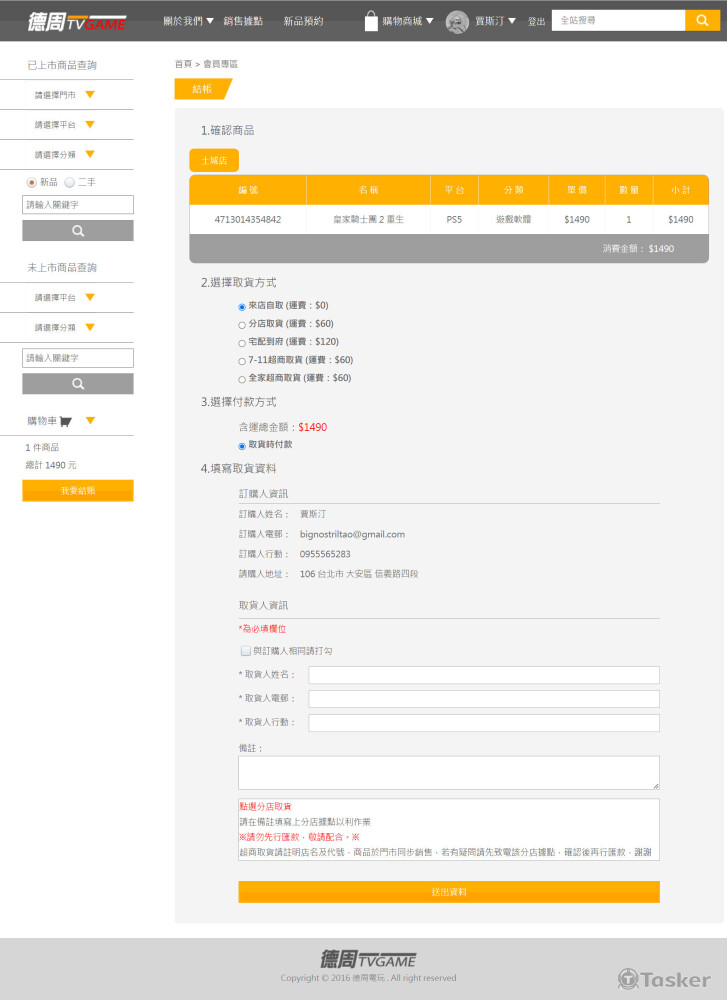Click product name 皇家騎士團 2 重生

pos(369,219)
